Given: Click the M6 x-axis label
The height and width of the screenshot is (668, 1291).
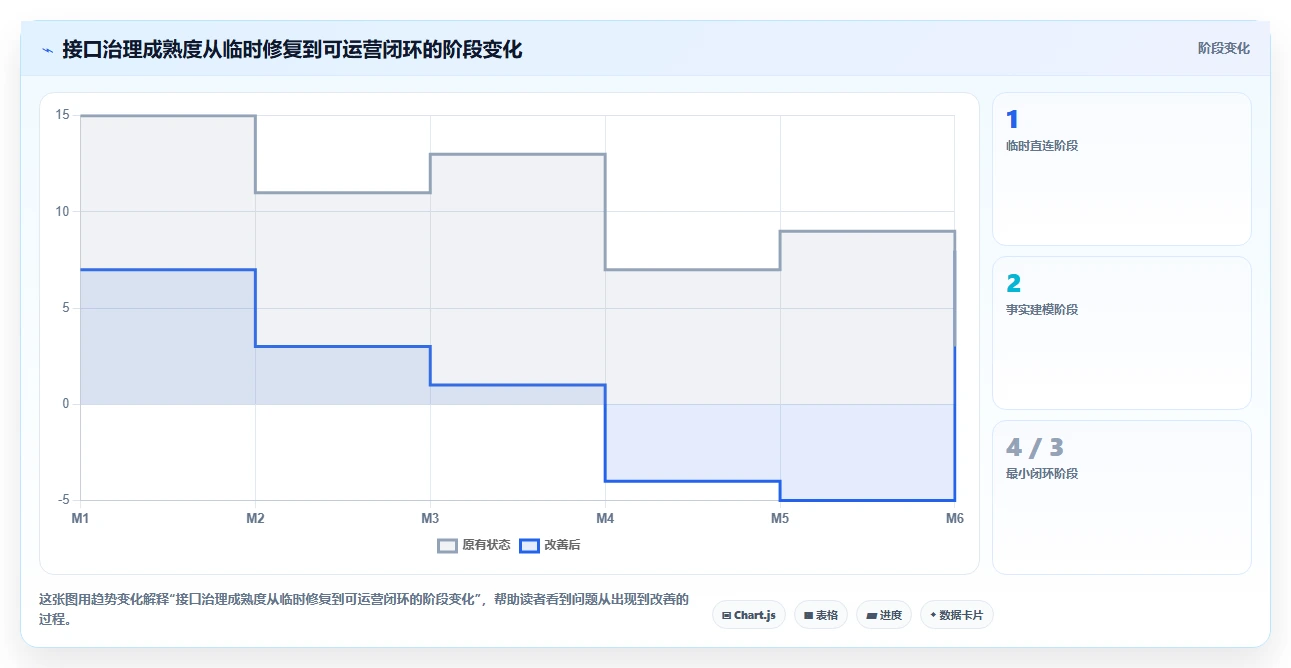Looking at the screenshot, I should point(955,518).
